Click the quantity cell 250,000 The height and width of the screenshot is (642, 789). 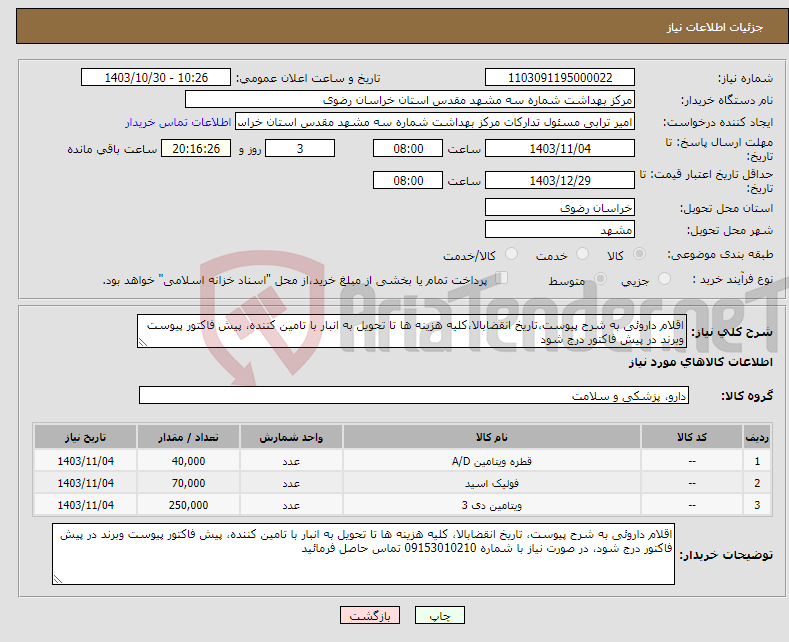pyautogui.click(x=188, y=505)
